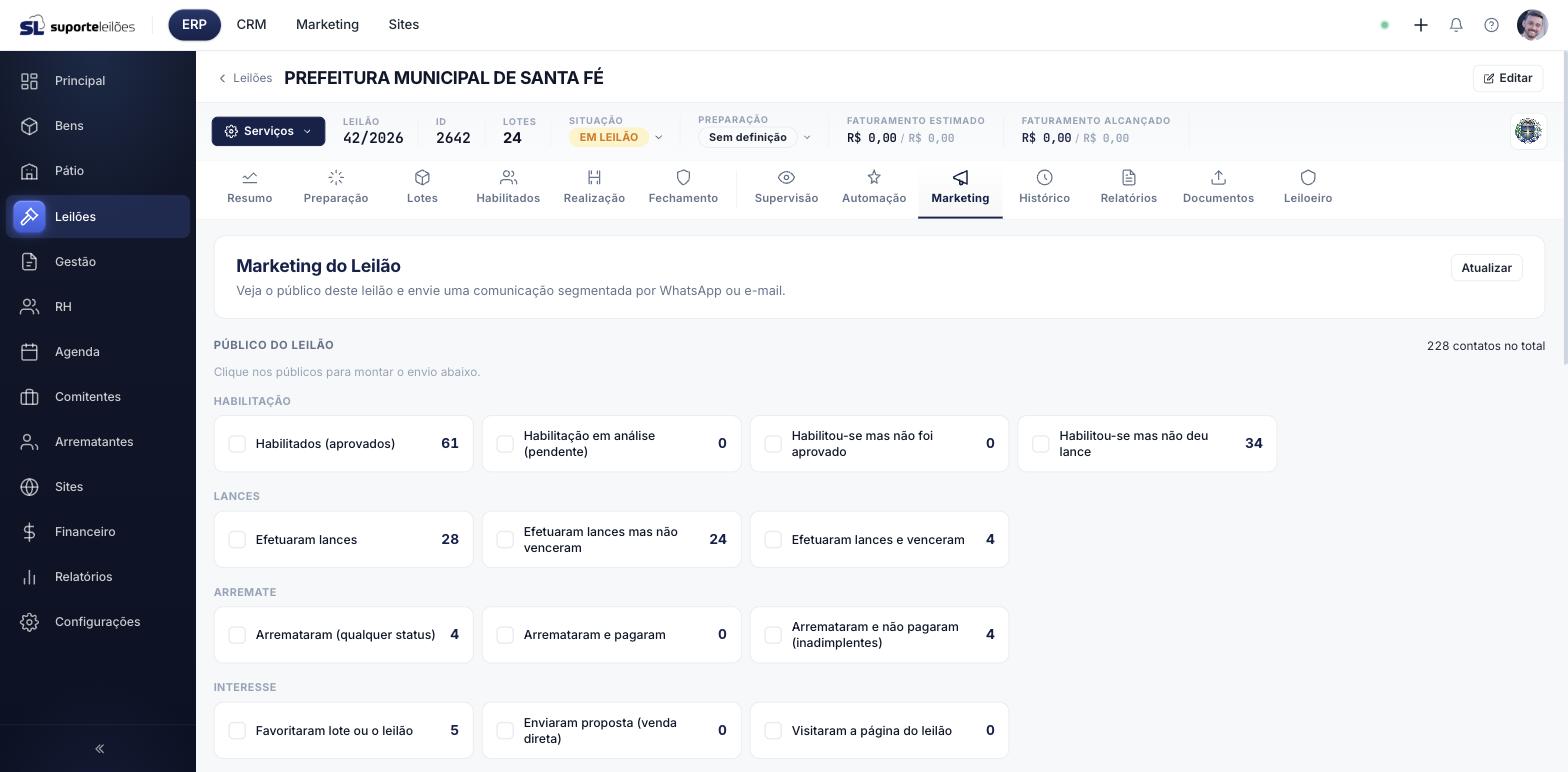The height and width of the screenshot is (772, 1568).
Task: Open the Documentos upload tab
Action: click(x=1218, y=187)
